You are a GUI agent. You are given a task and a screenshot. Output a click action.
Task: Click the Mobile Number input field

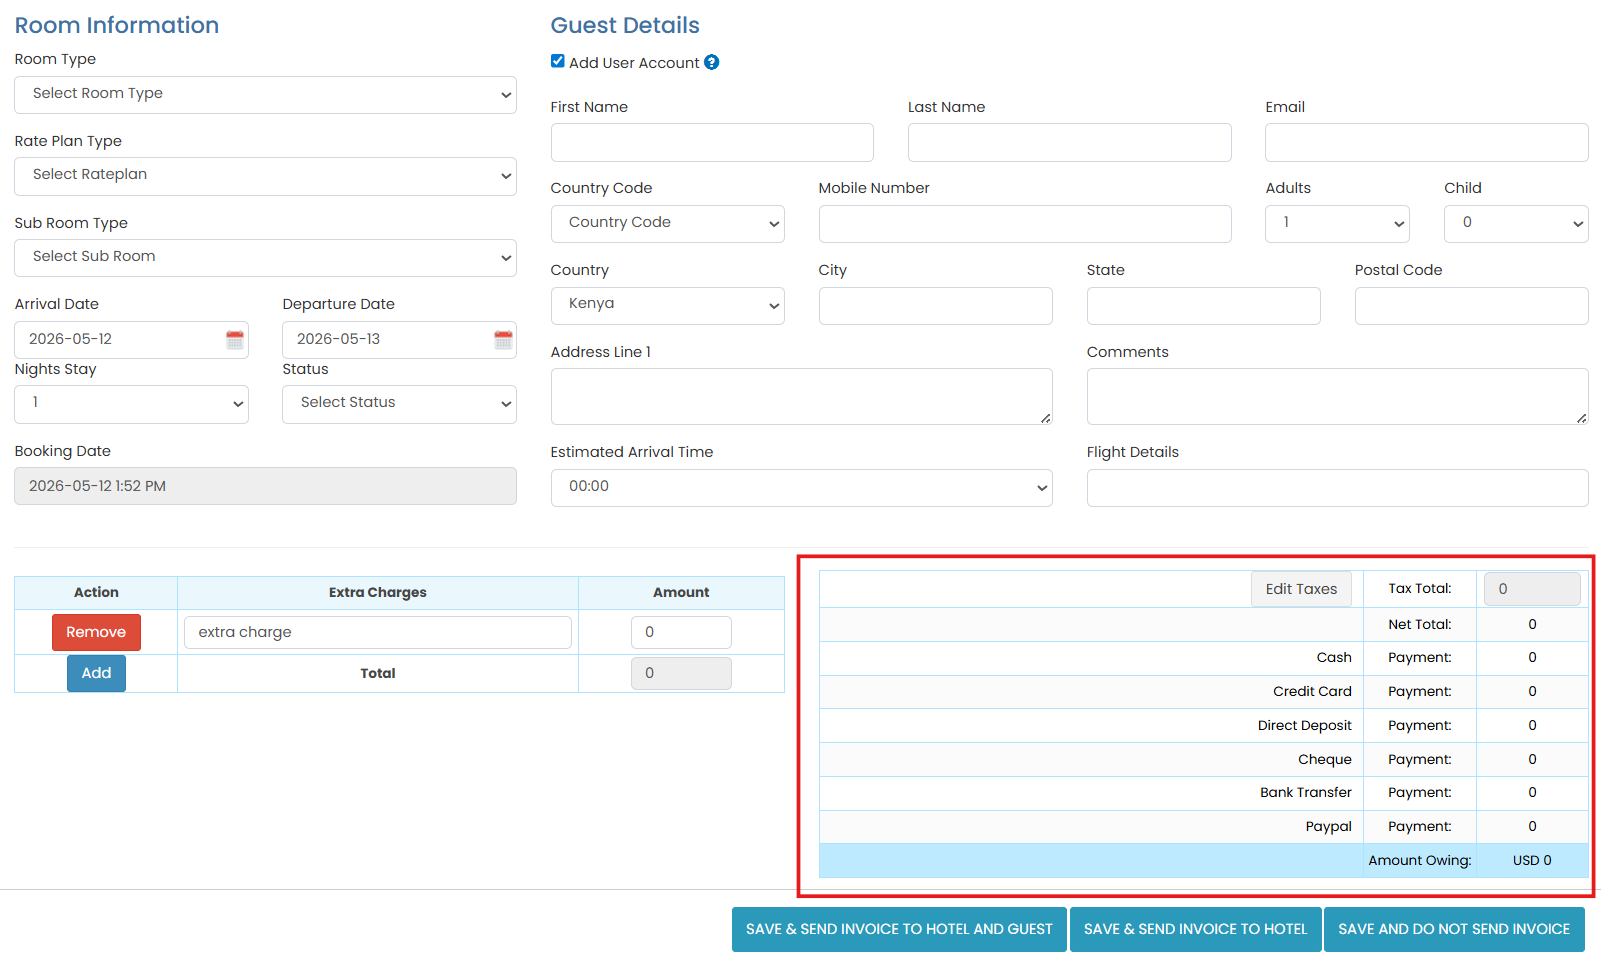pyautogui.click(x=1025, y=224)
